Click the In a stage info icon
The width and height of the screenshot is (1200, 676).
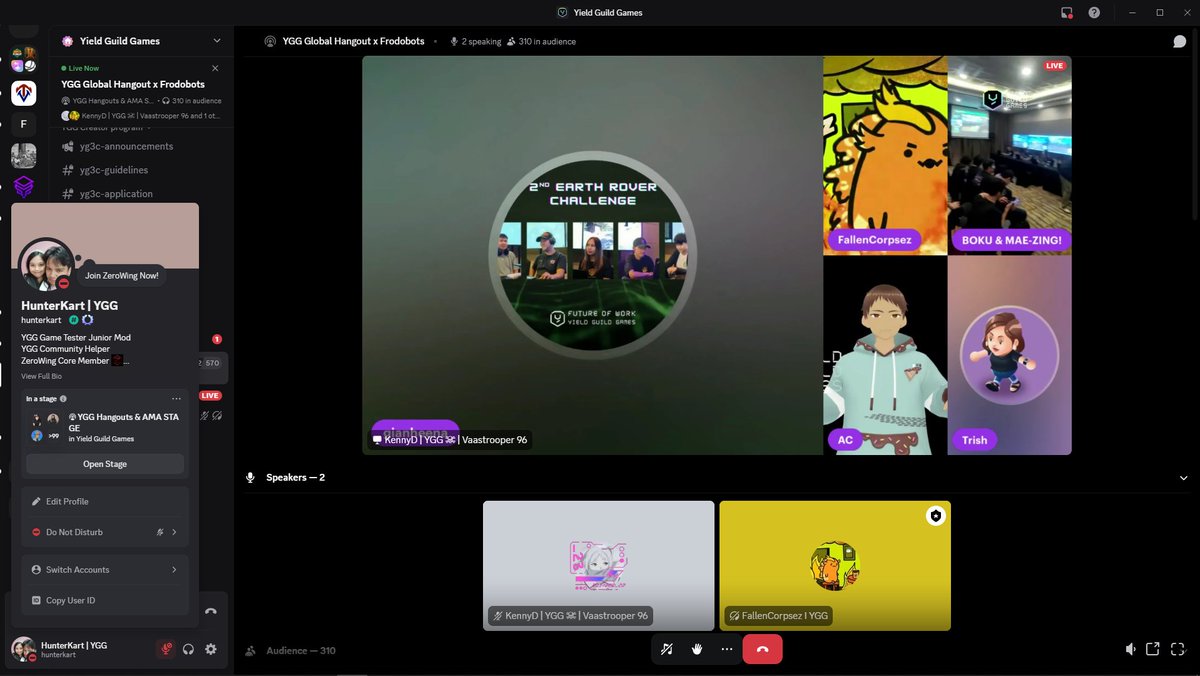[63, 398]
